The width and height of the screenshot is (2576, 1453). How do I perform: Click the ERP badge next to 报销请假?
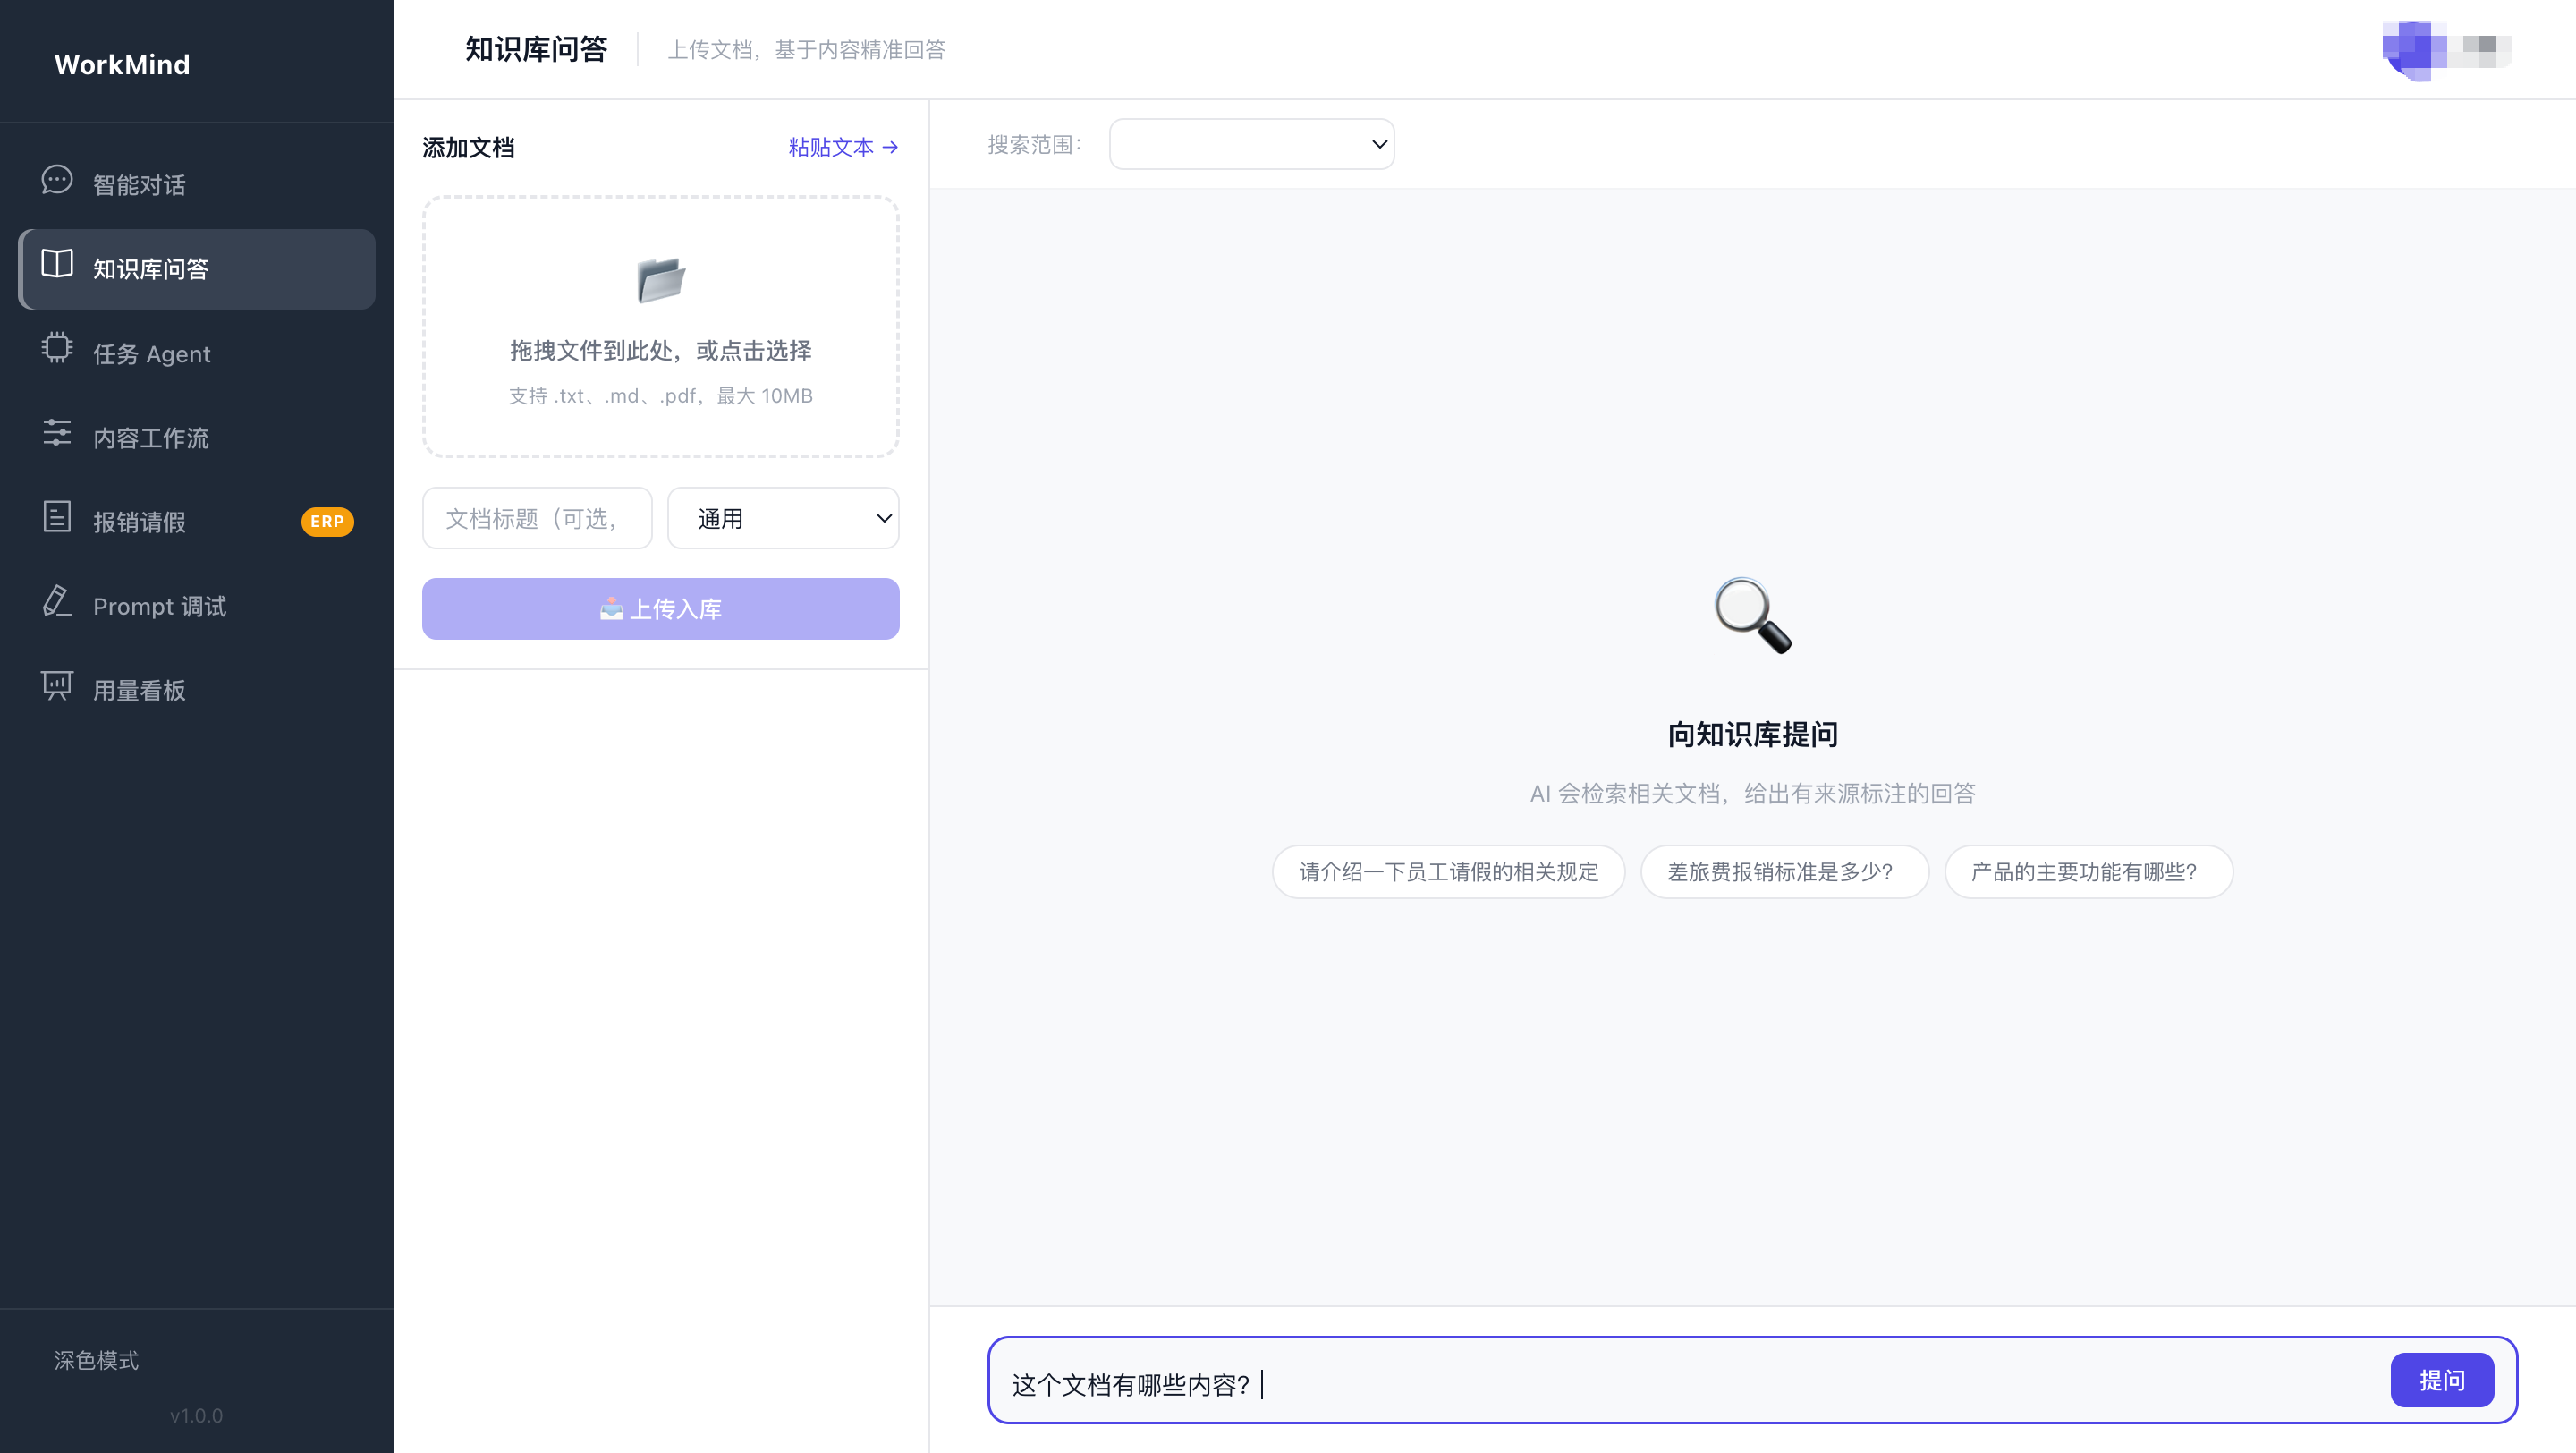[327, 521]
